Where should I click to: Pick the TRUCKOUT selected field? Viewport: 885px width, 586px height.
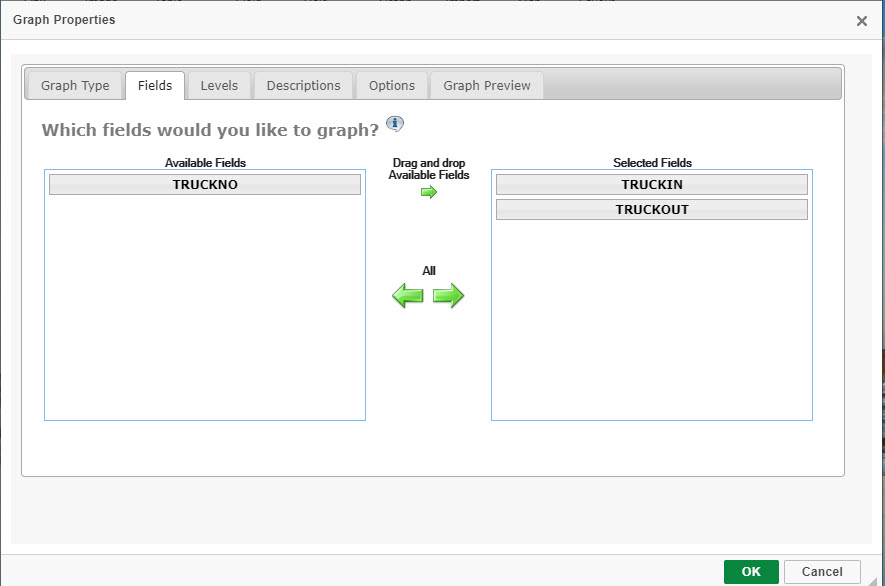point(652,210)
